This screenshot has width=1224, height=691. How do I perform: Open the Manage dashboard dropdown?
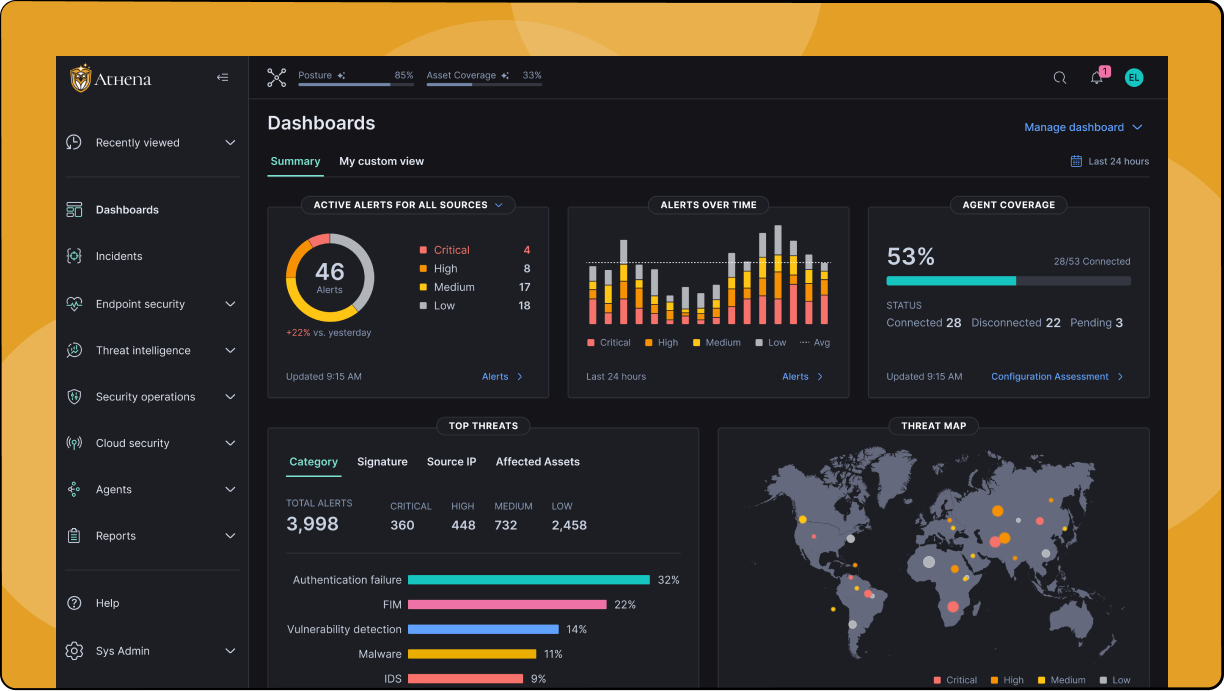pyautogui.click(x=1083, y=127)
